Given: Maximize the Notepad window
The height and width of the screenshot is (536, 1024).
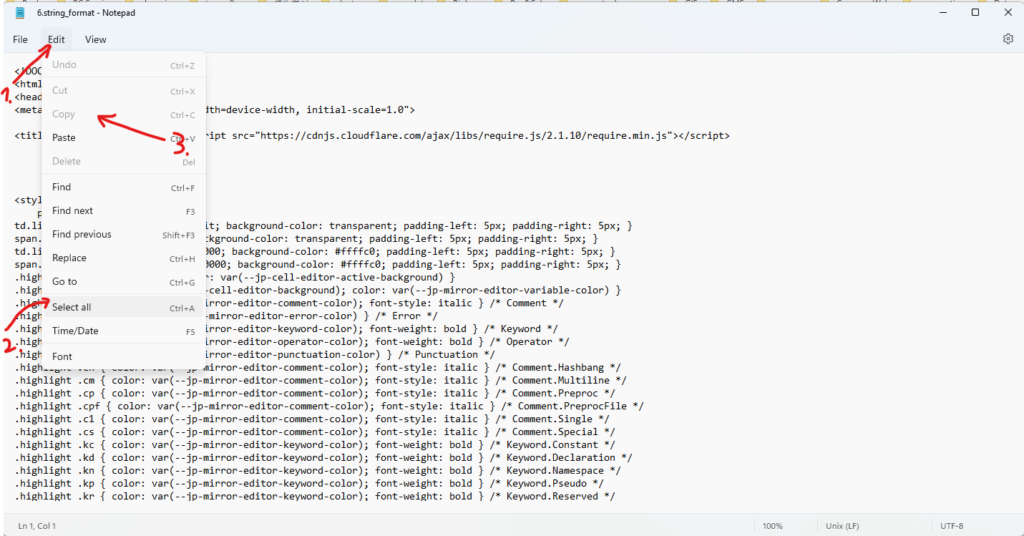Looking at the screenshot, I should pyautogui.click(x=975, y=12).
